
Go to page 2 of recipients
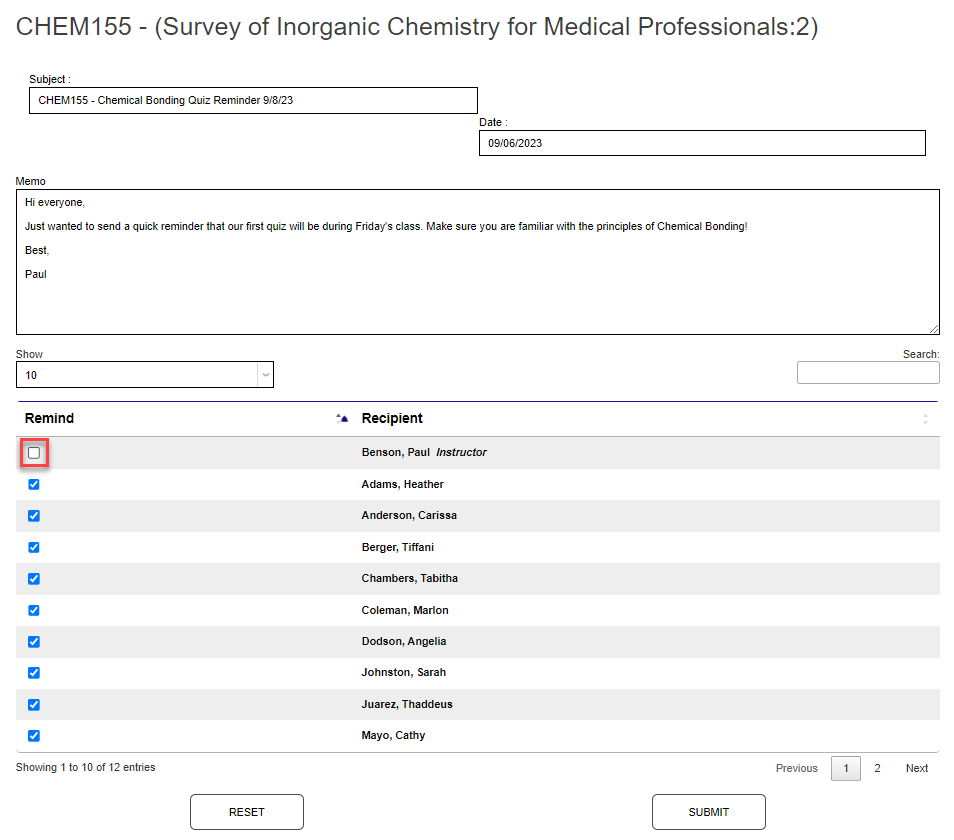tap(877, 768)
